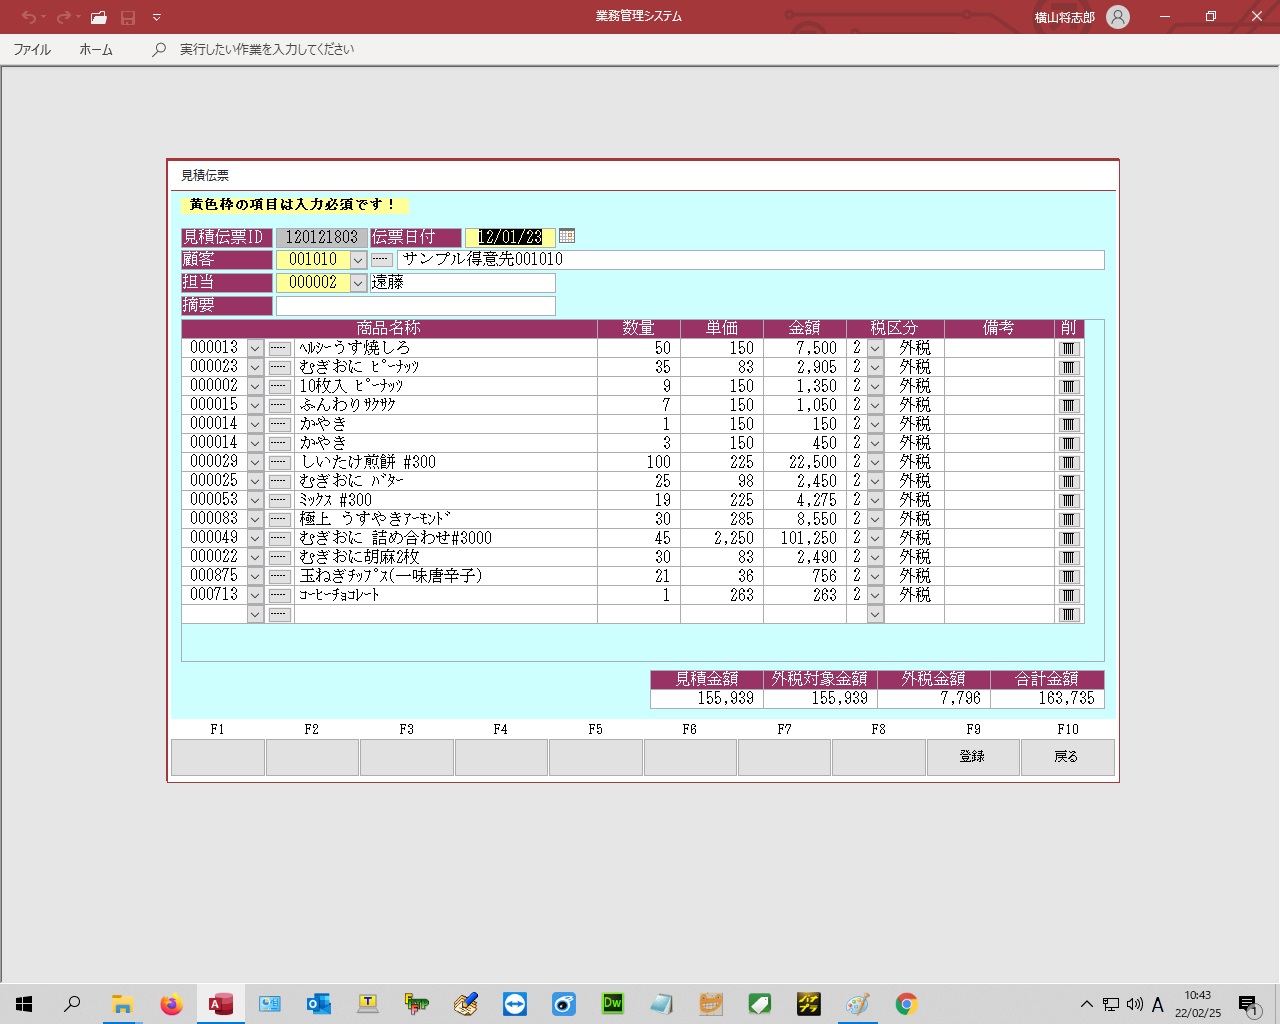The height and width of the screenshot is (1024, 1280).
Task: Open the product code dropdown for 000013
Action: pyautogui.click(x=255, y=349)
